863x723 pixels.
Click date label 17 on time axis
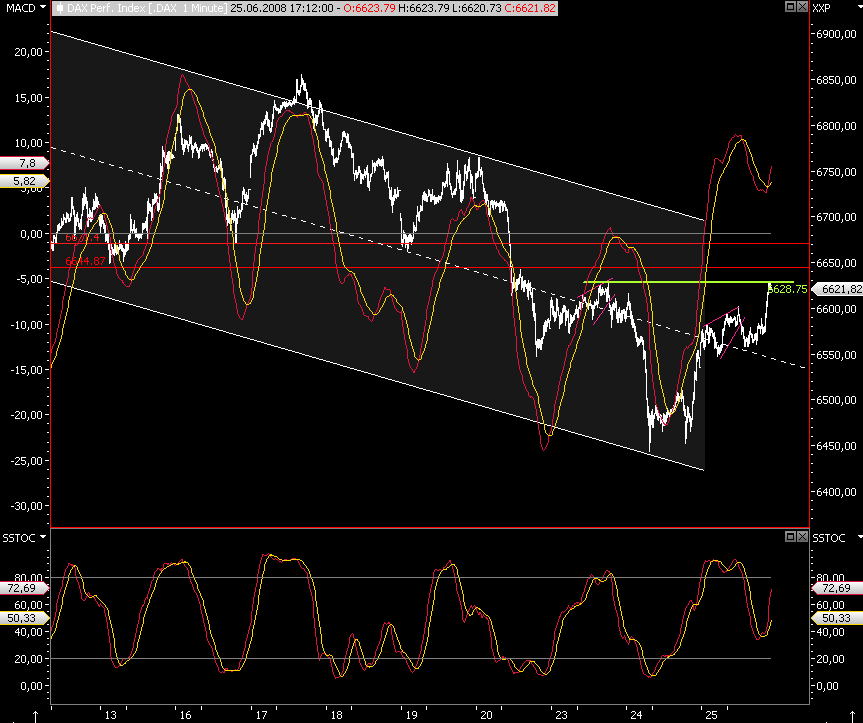[261, 715]
